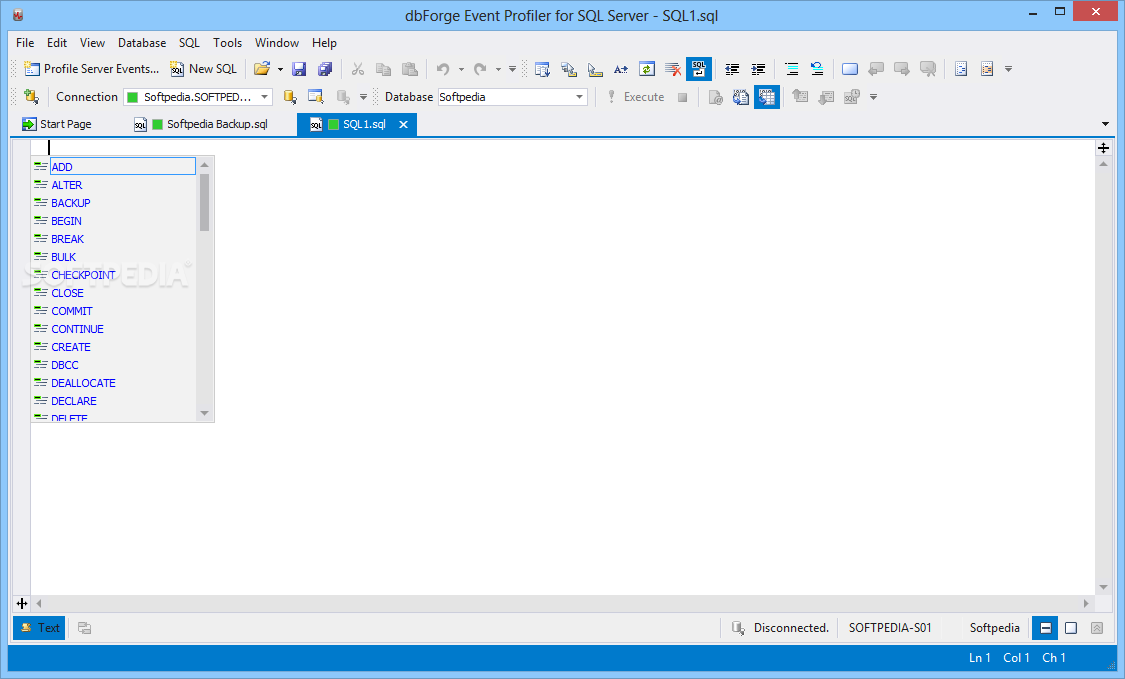Click the autocomplete list scrollbar thumb
The image size is (1125, 679).
point(204,202)
